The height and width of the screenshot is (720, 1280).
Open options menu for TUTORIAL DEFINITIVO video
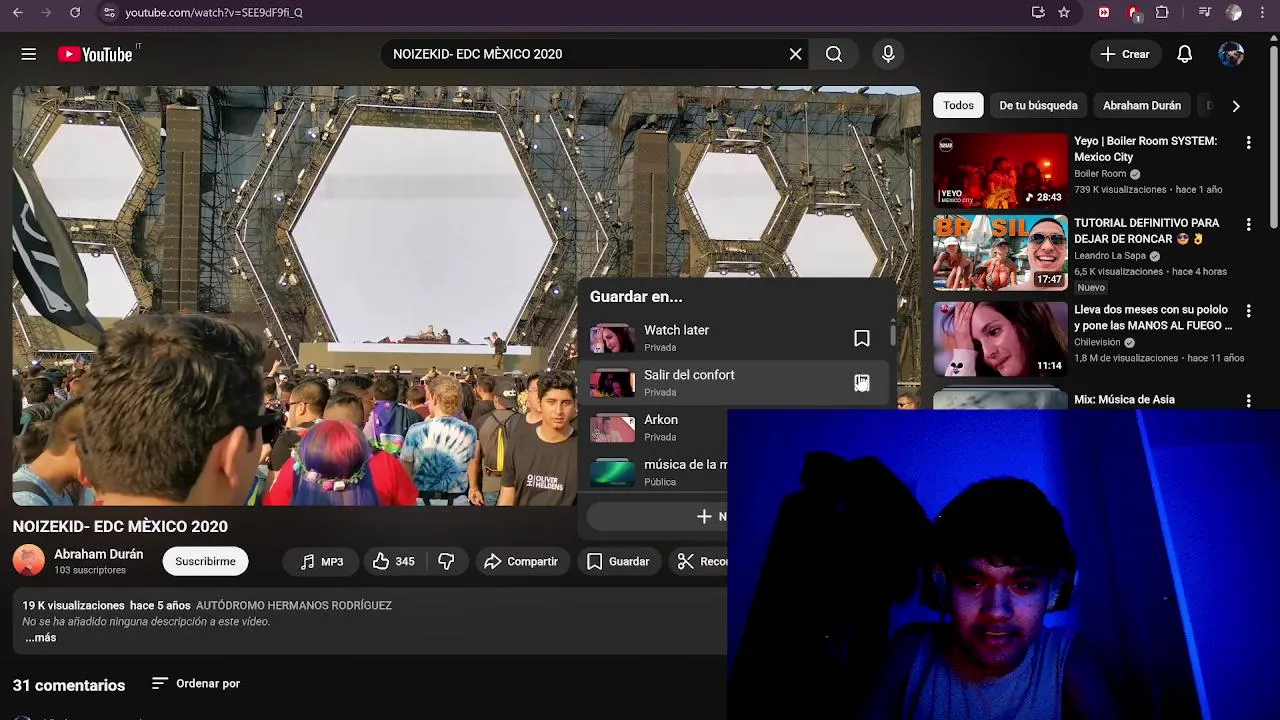1248,225
